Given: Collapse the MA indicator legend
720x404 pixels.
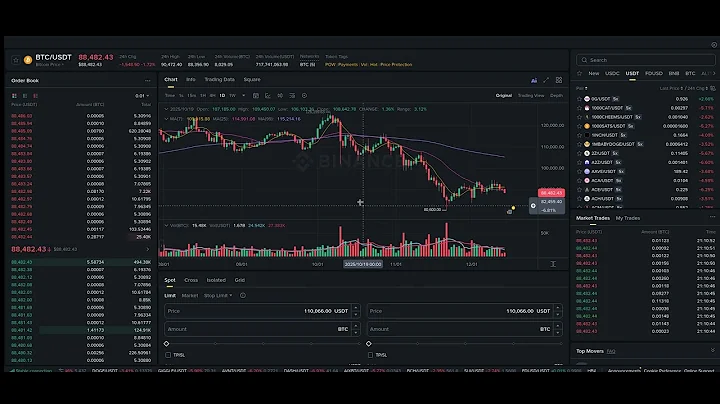Looking at the screenshot, I should [166, 119].
